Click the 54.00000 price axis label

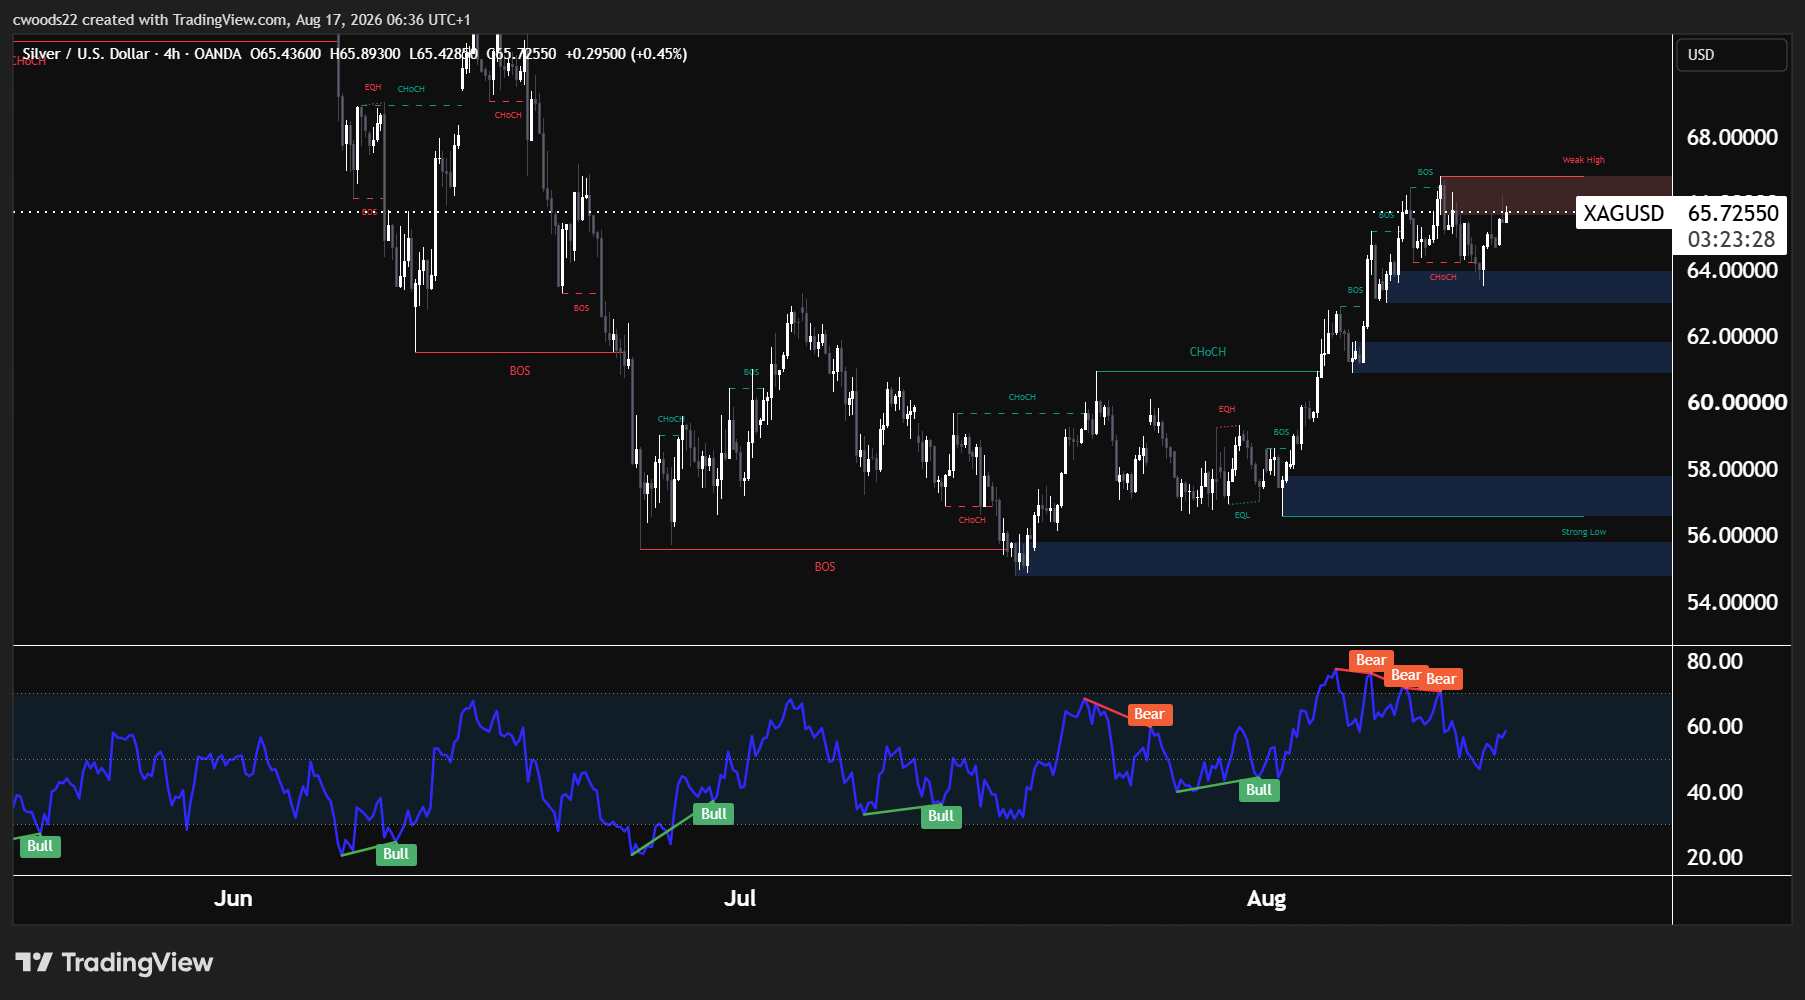point(1732,602)
